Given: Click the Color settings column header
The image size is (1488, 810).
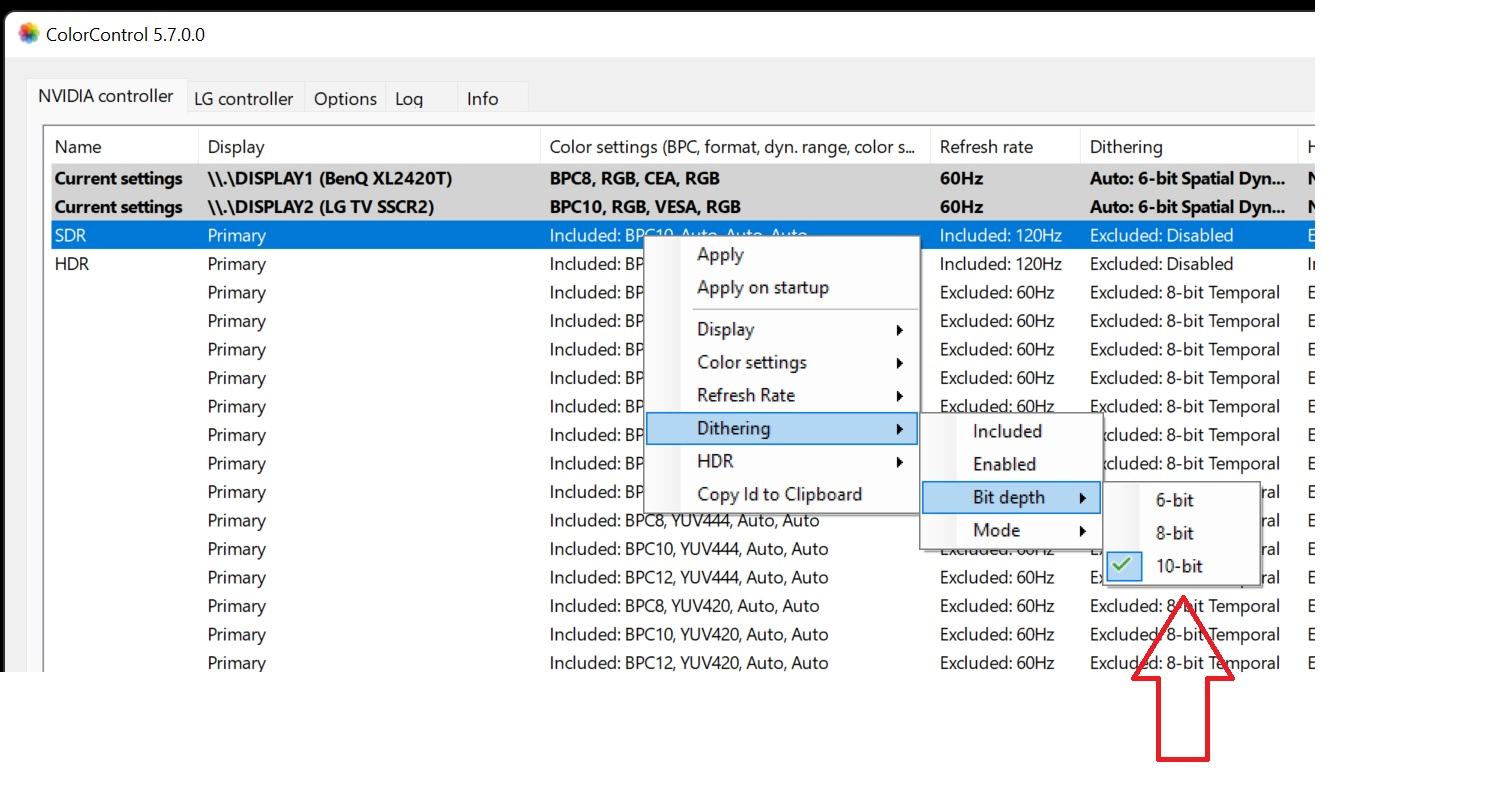Looking at the screenshot, I should pos(735,147).
